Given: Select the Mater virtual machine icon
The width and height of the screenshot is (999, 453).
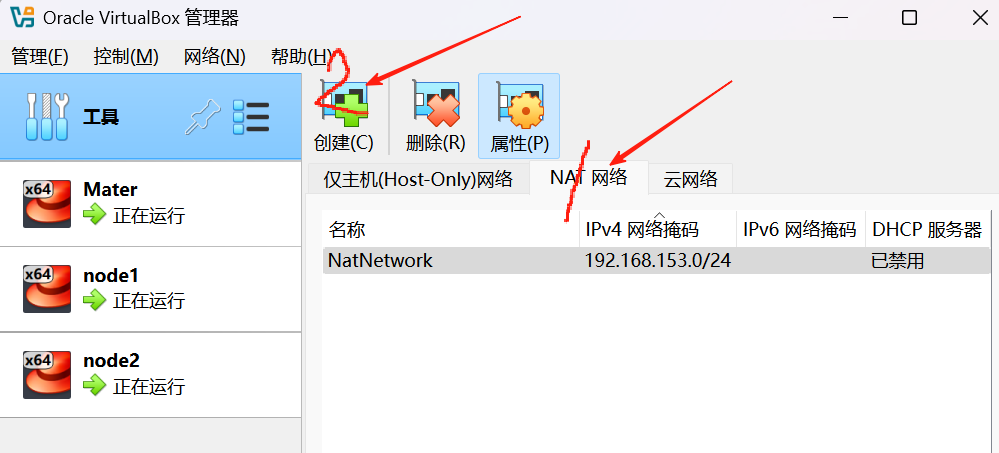Looking at the screenshot, I should coord(47,204).
